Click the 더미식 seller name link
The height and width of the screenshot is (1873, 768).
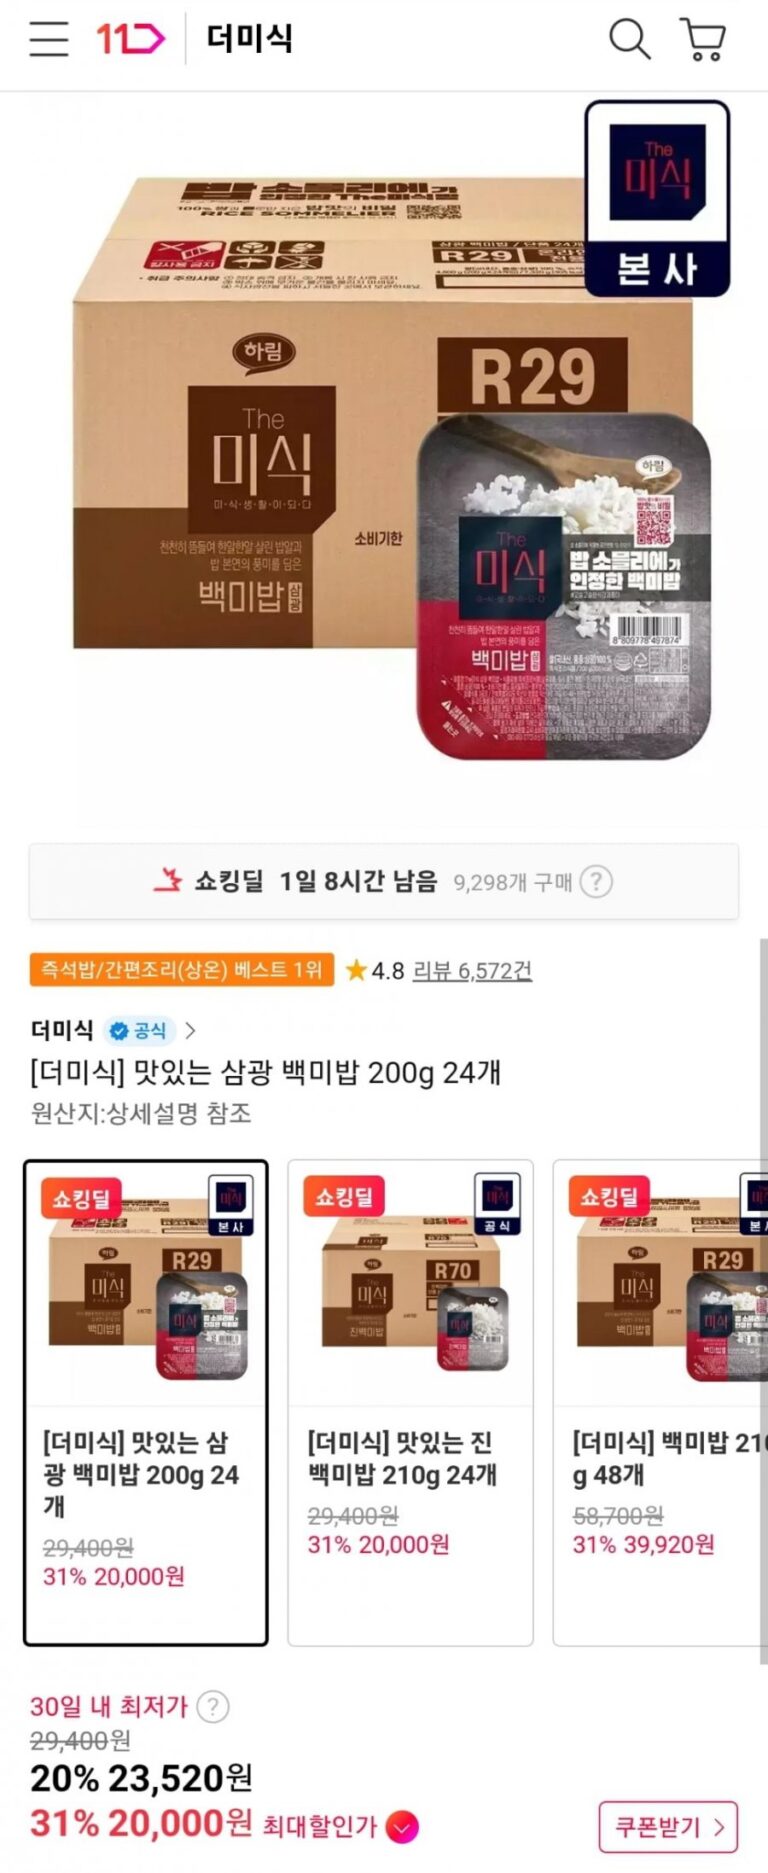[62, 1030]
